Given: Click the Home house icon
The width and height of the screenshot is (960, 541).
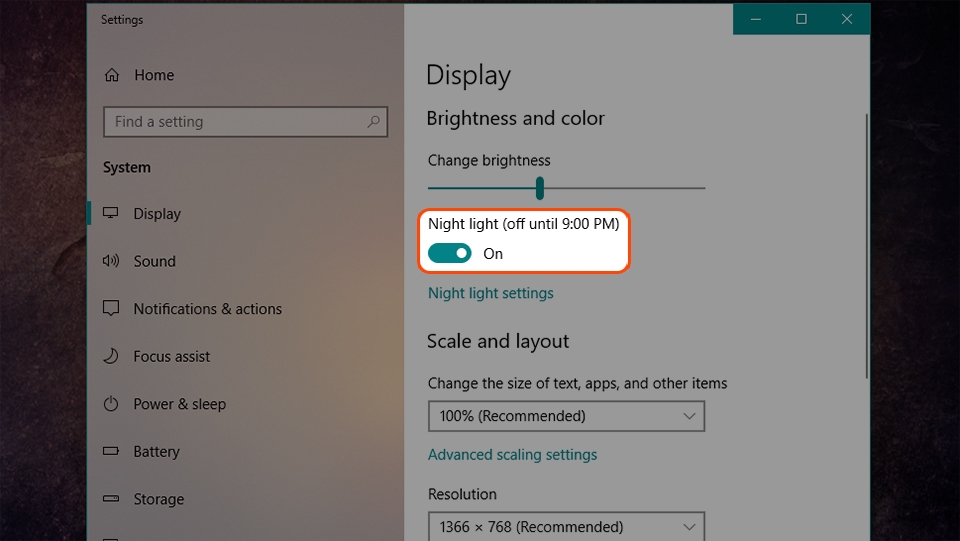Looking at the screenshot, I should [111, 75].
